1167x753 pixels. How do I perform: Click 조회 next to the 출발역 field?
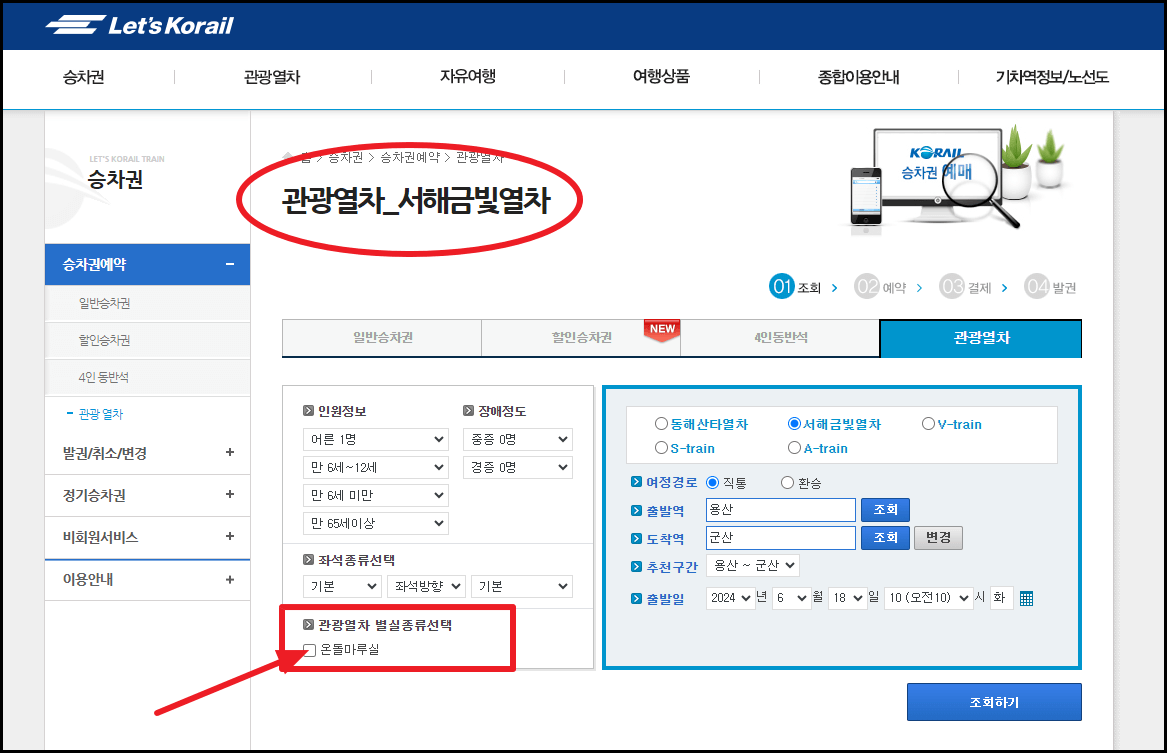coord(886,510)
